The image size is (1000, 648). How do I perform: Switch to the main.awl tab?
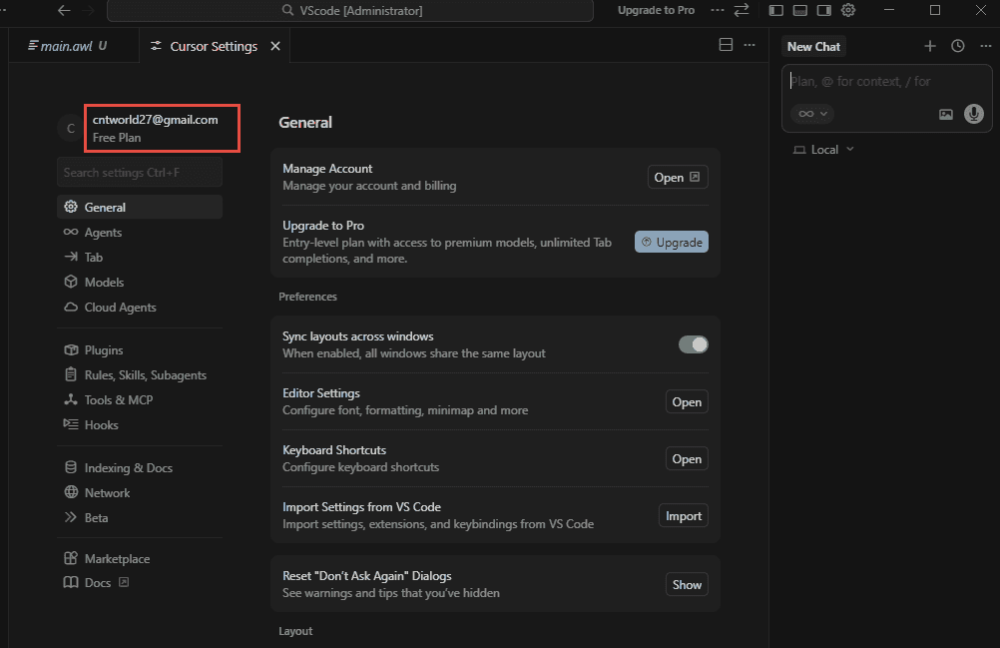tap(68, 46)
